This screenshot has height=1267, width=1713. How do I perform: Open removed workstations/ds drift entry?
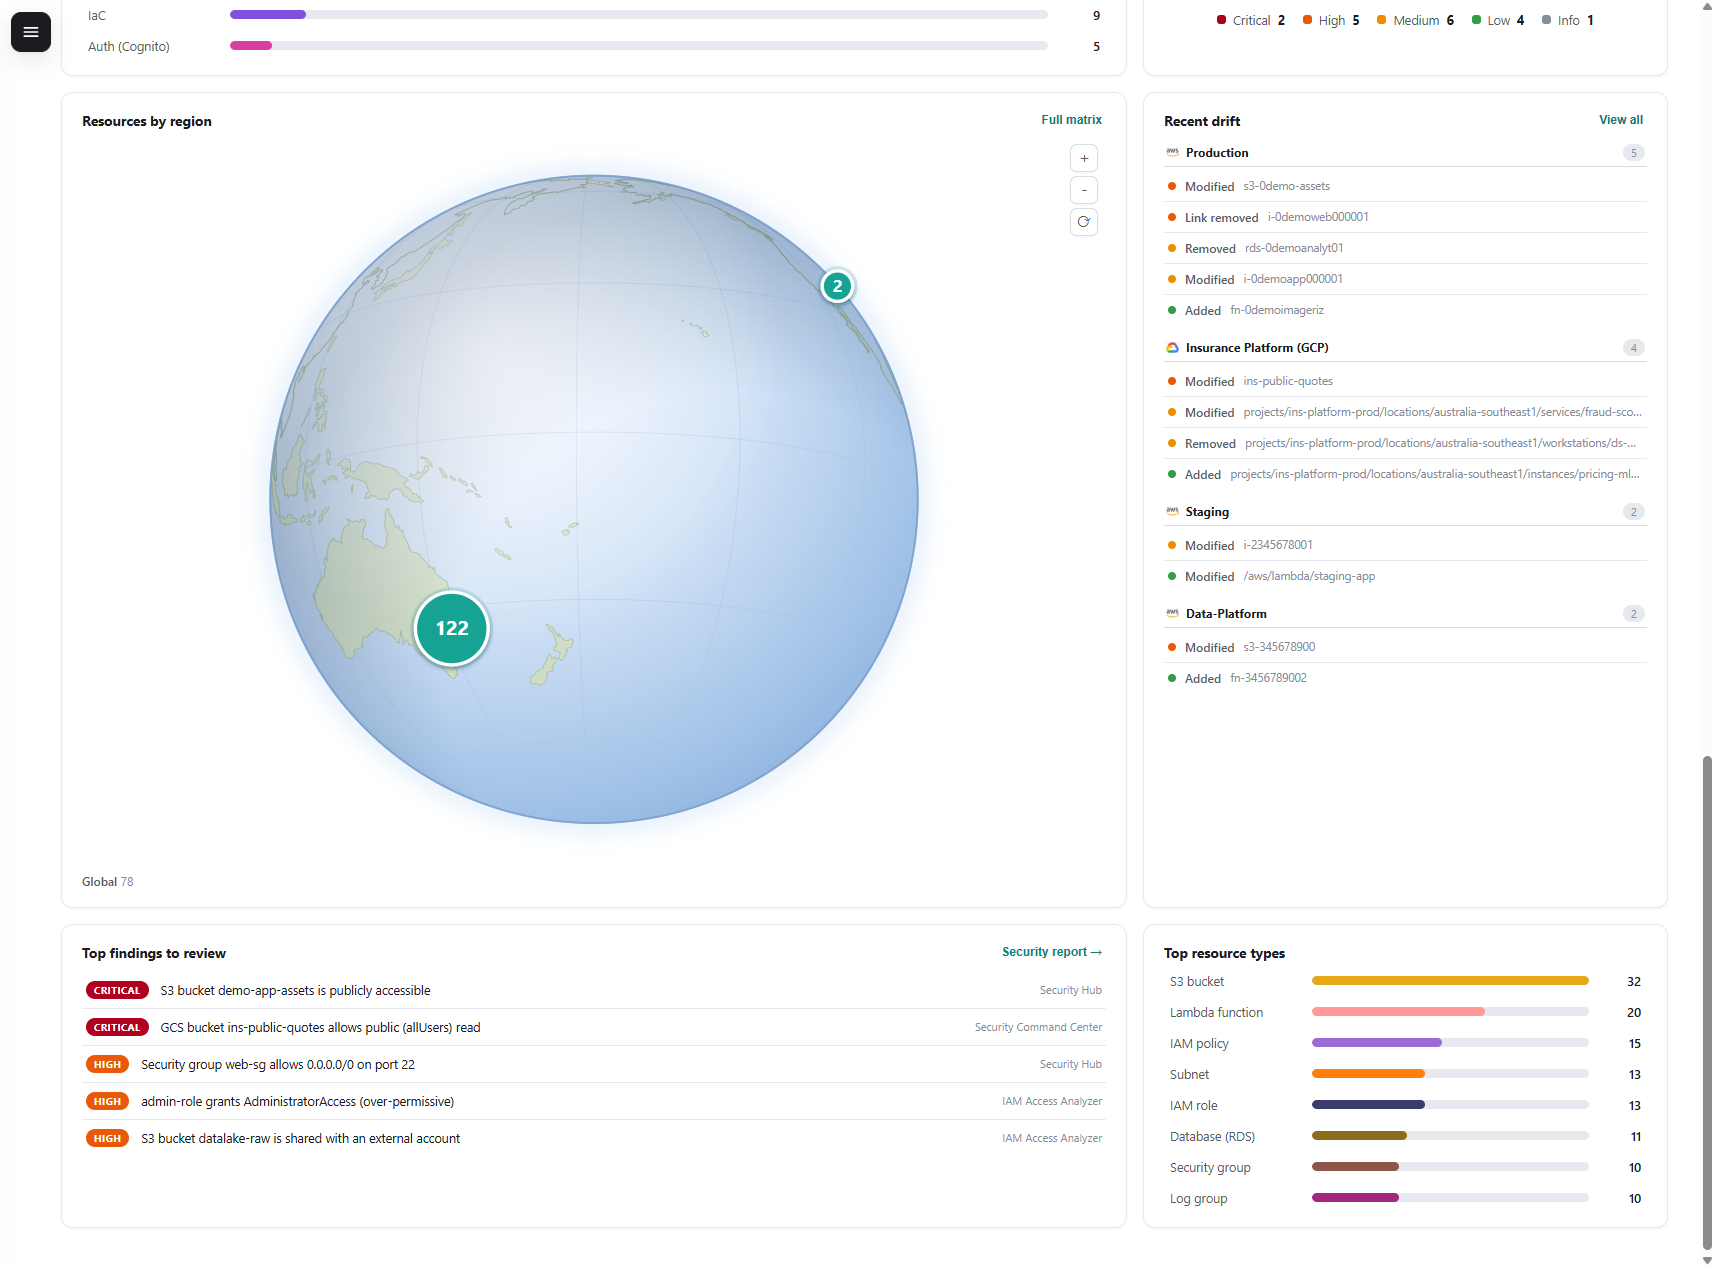1405,444
